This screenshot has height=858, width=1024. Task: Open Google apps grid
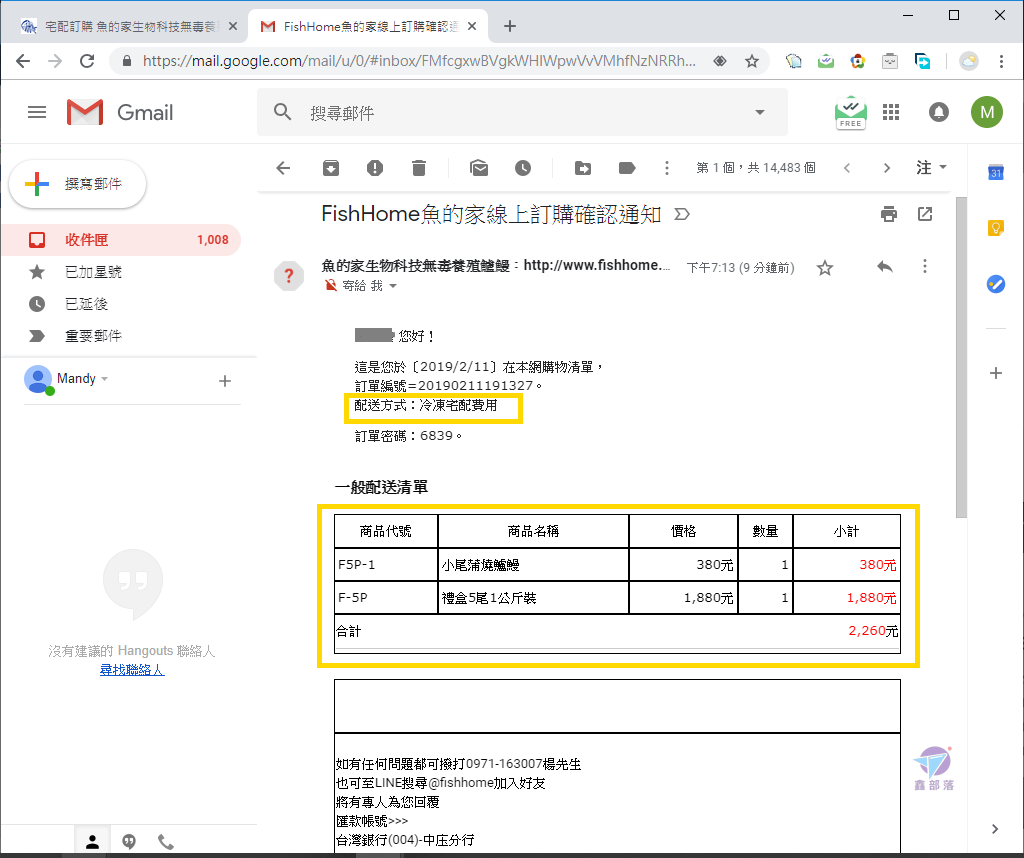coord(891,112)
